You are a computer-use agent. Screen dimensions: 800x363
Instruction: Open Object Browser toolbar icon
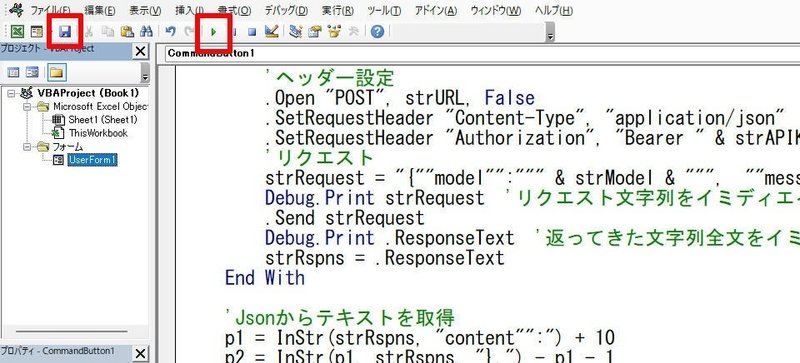tap(334, 32)
